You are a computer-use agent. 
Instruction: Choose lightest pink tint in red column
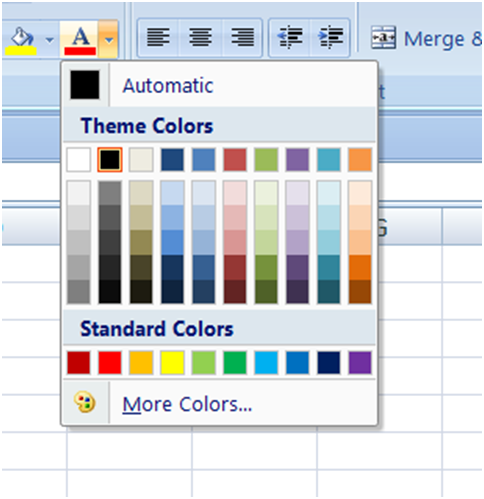click(x=235, y=193)
